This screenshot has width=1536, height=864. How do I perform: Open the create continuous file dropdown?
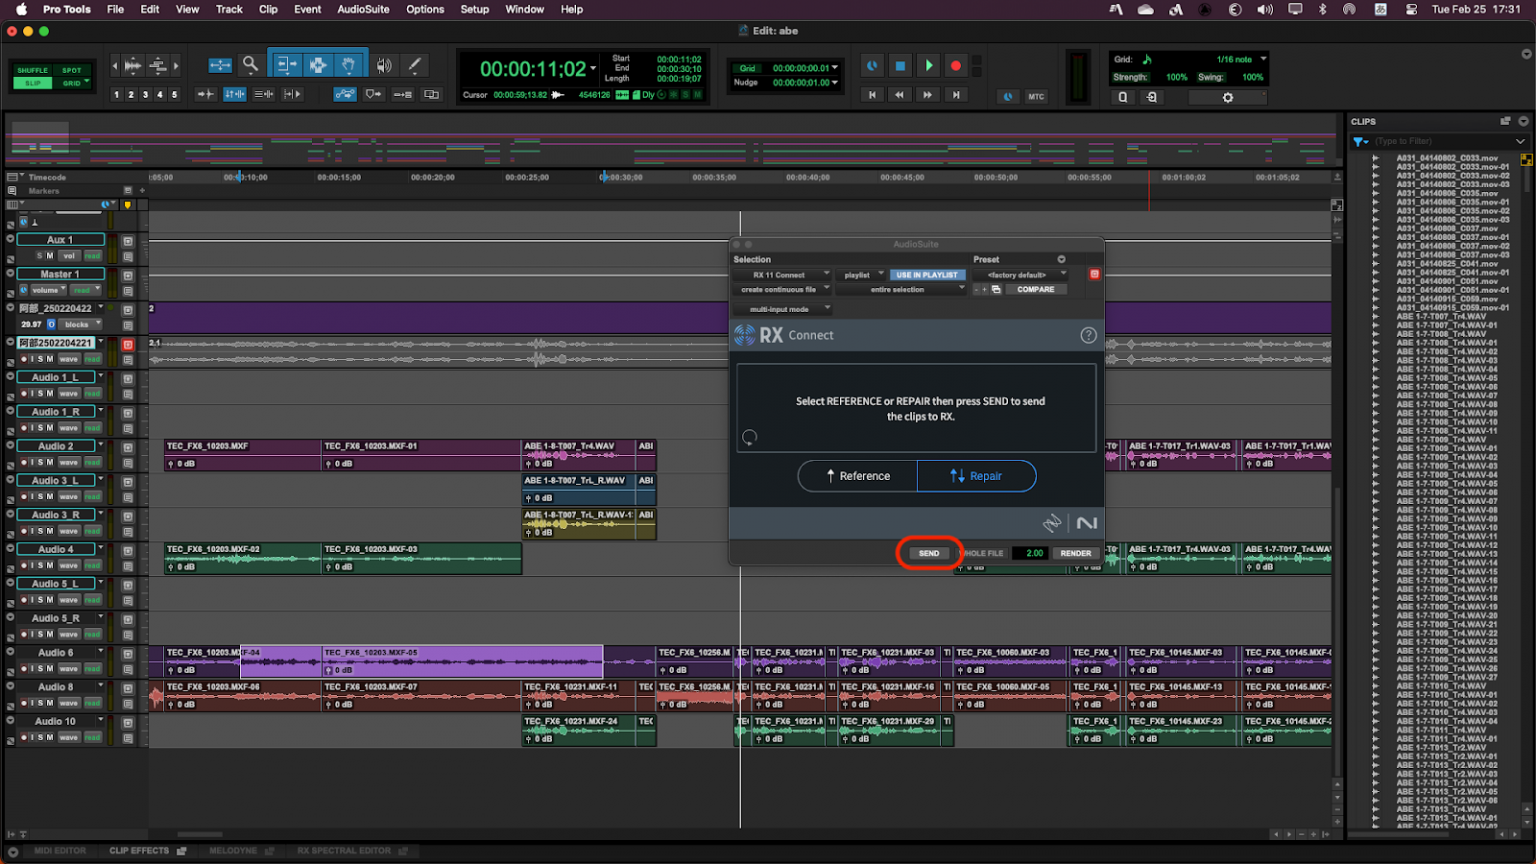click(x=782, y=289)
